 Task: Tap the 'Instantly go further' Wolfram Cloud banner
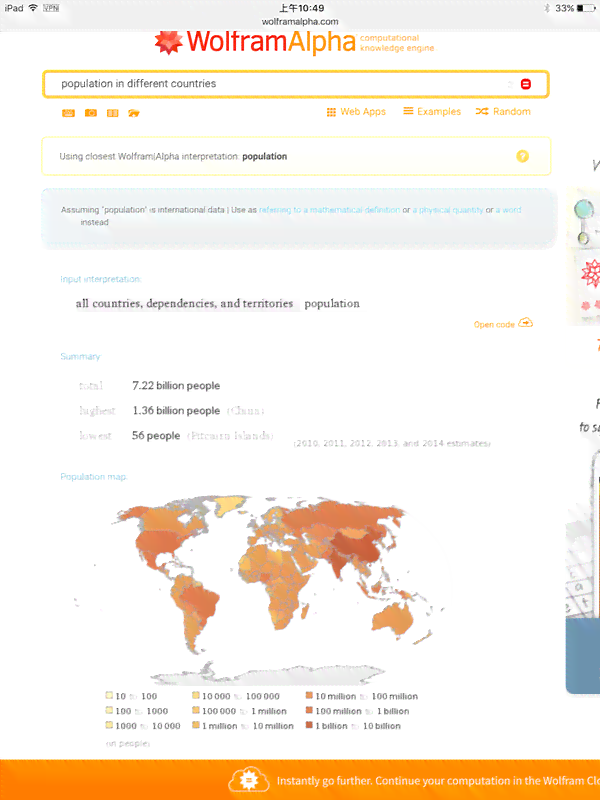(x=300, y=780)
